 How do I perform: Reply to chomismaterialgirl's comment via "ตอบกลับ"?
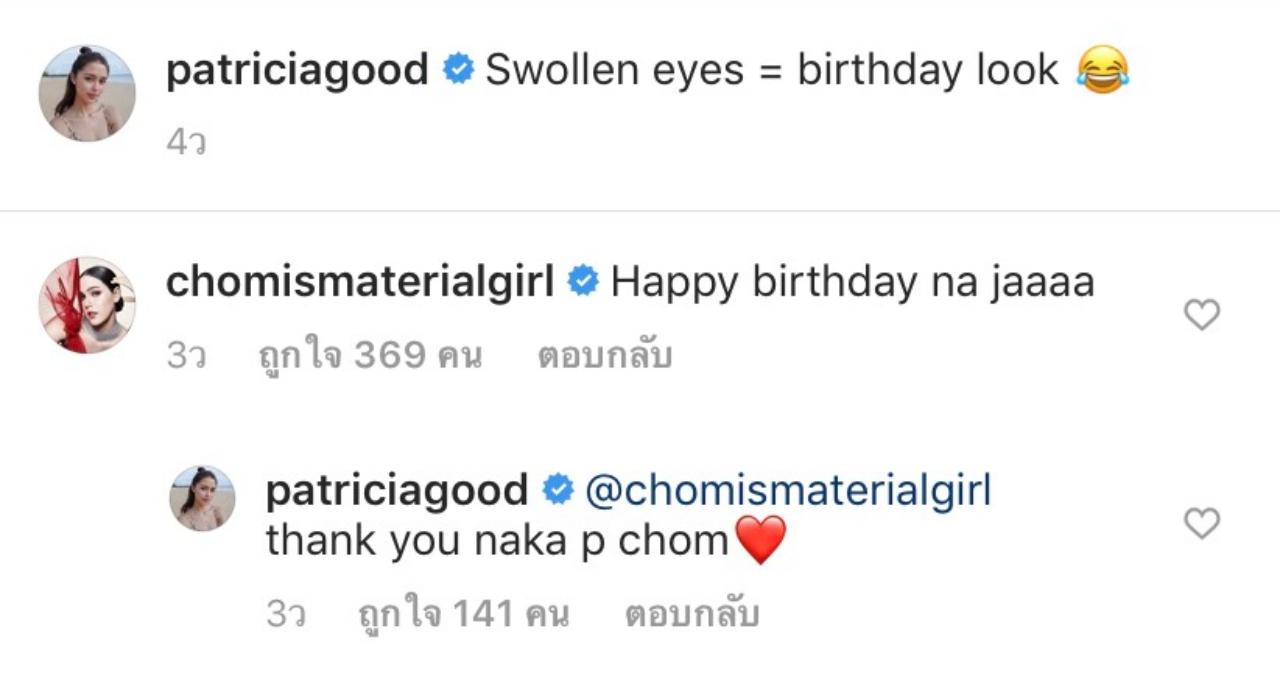tap(604, 356)
